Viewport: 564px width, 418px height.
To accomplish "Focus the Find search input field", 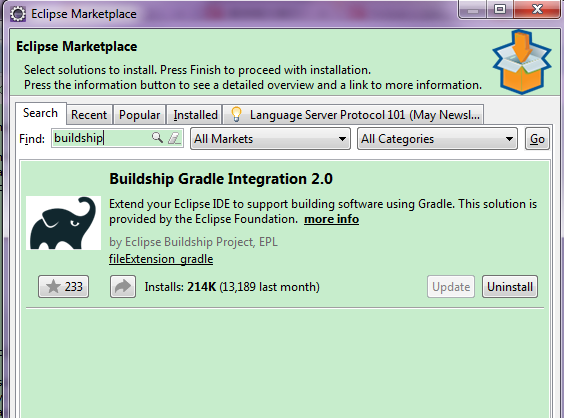I will tap(117, 138).
